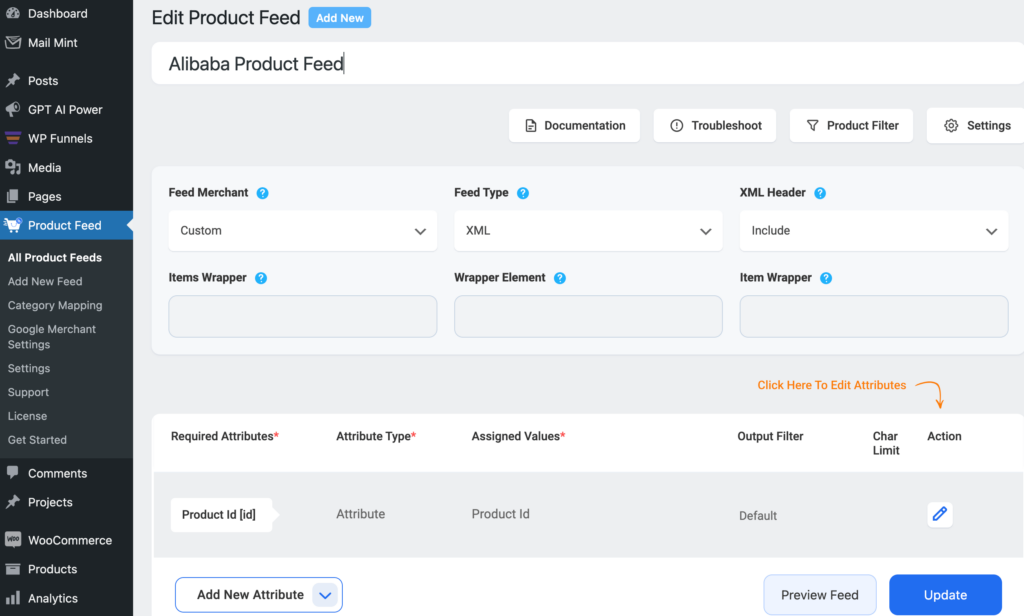Open the Documentation button

575,125
